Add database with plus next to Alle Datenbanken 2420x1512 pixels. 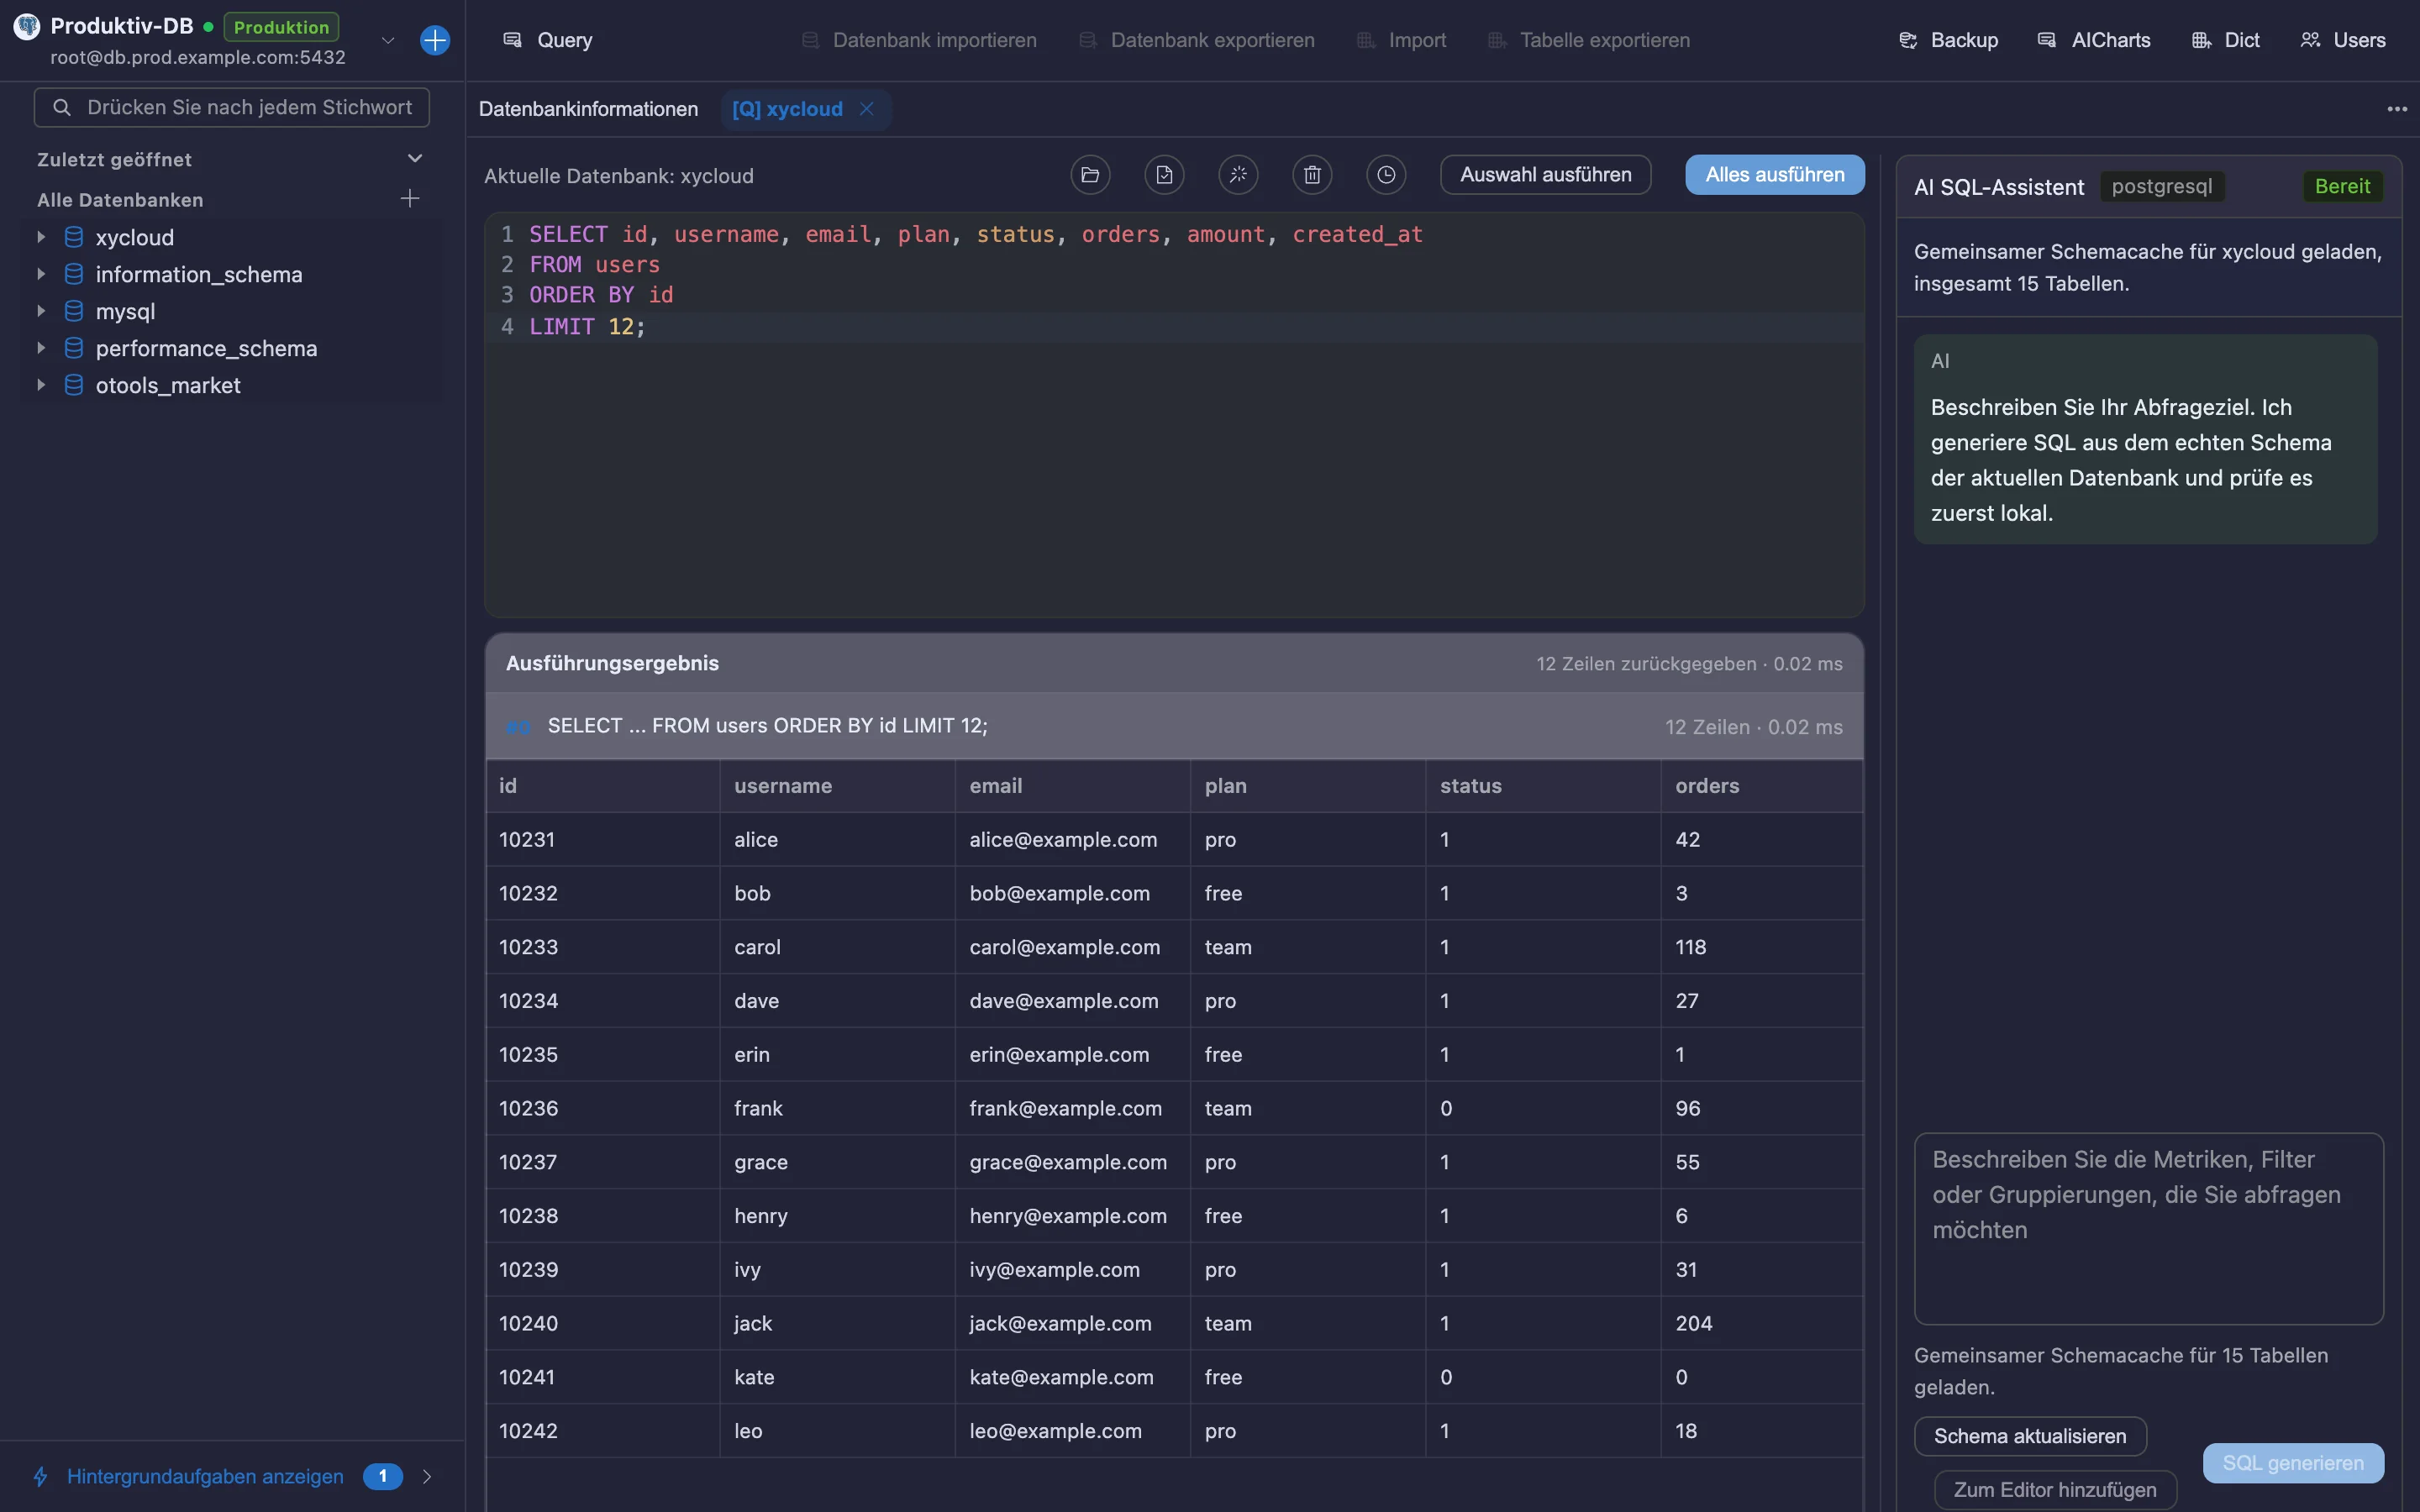(410, 199)
